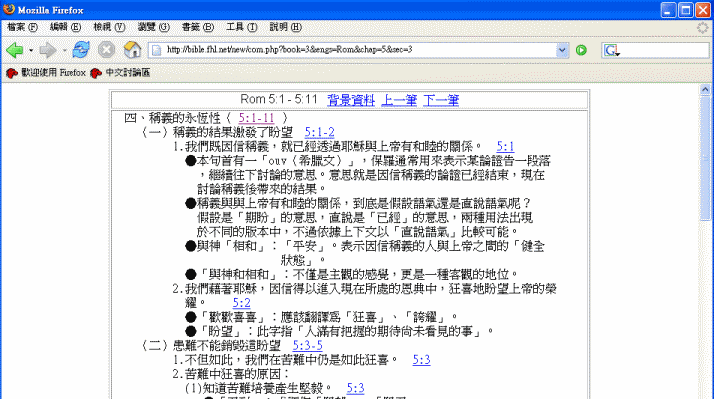Click the scrollbar up arrow

[x=705, y=90]
